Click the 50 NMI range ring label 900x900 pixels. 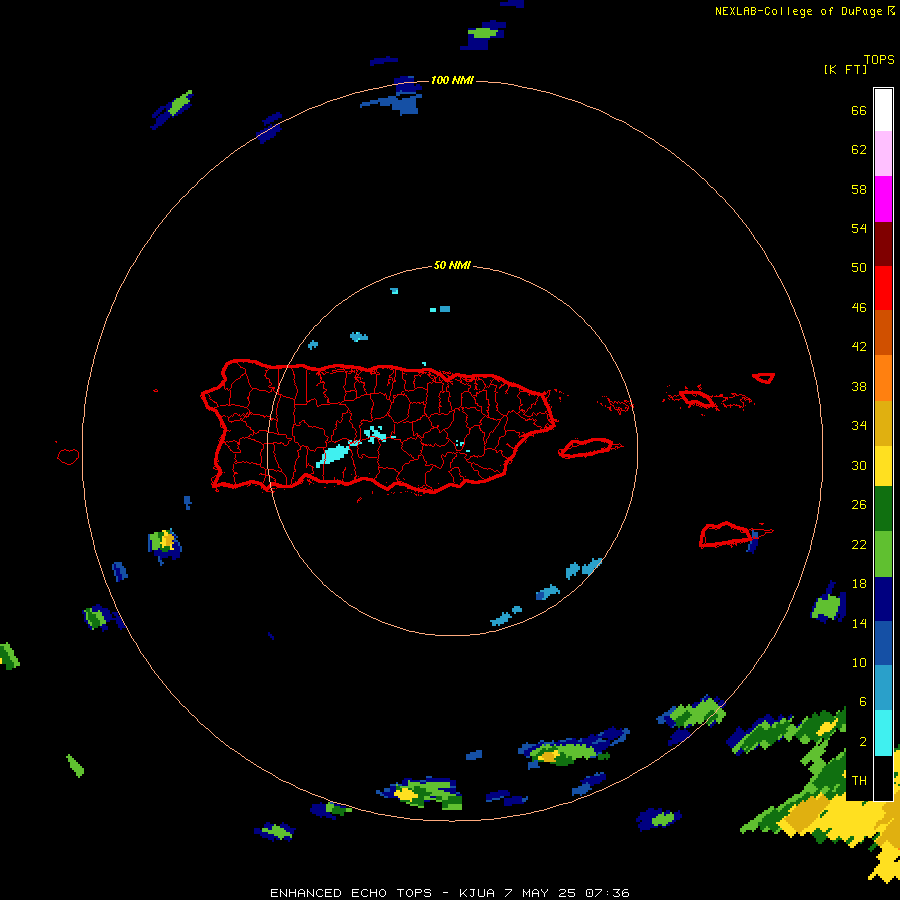(452, 265)
